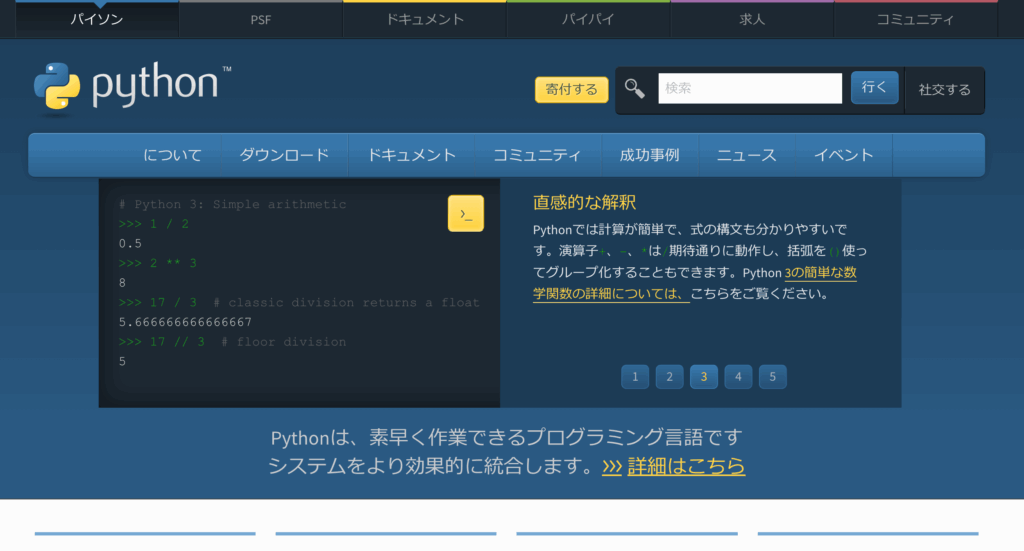Click the magnifying glass search icon
1024x551 pixels.
coord(635,88)
